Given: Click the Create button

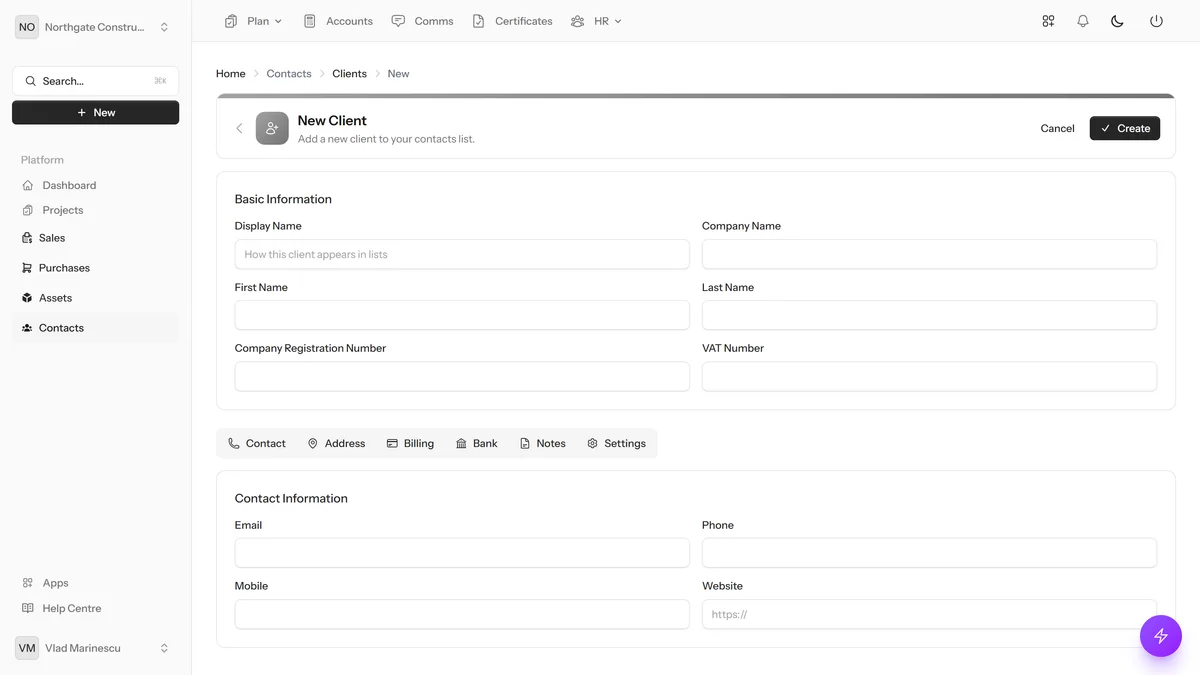Looking at the screenshot, I should pyautogui.click(x=1125, y=128).
